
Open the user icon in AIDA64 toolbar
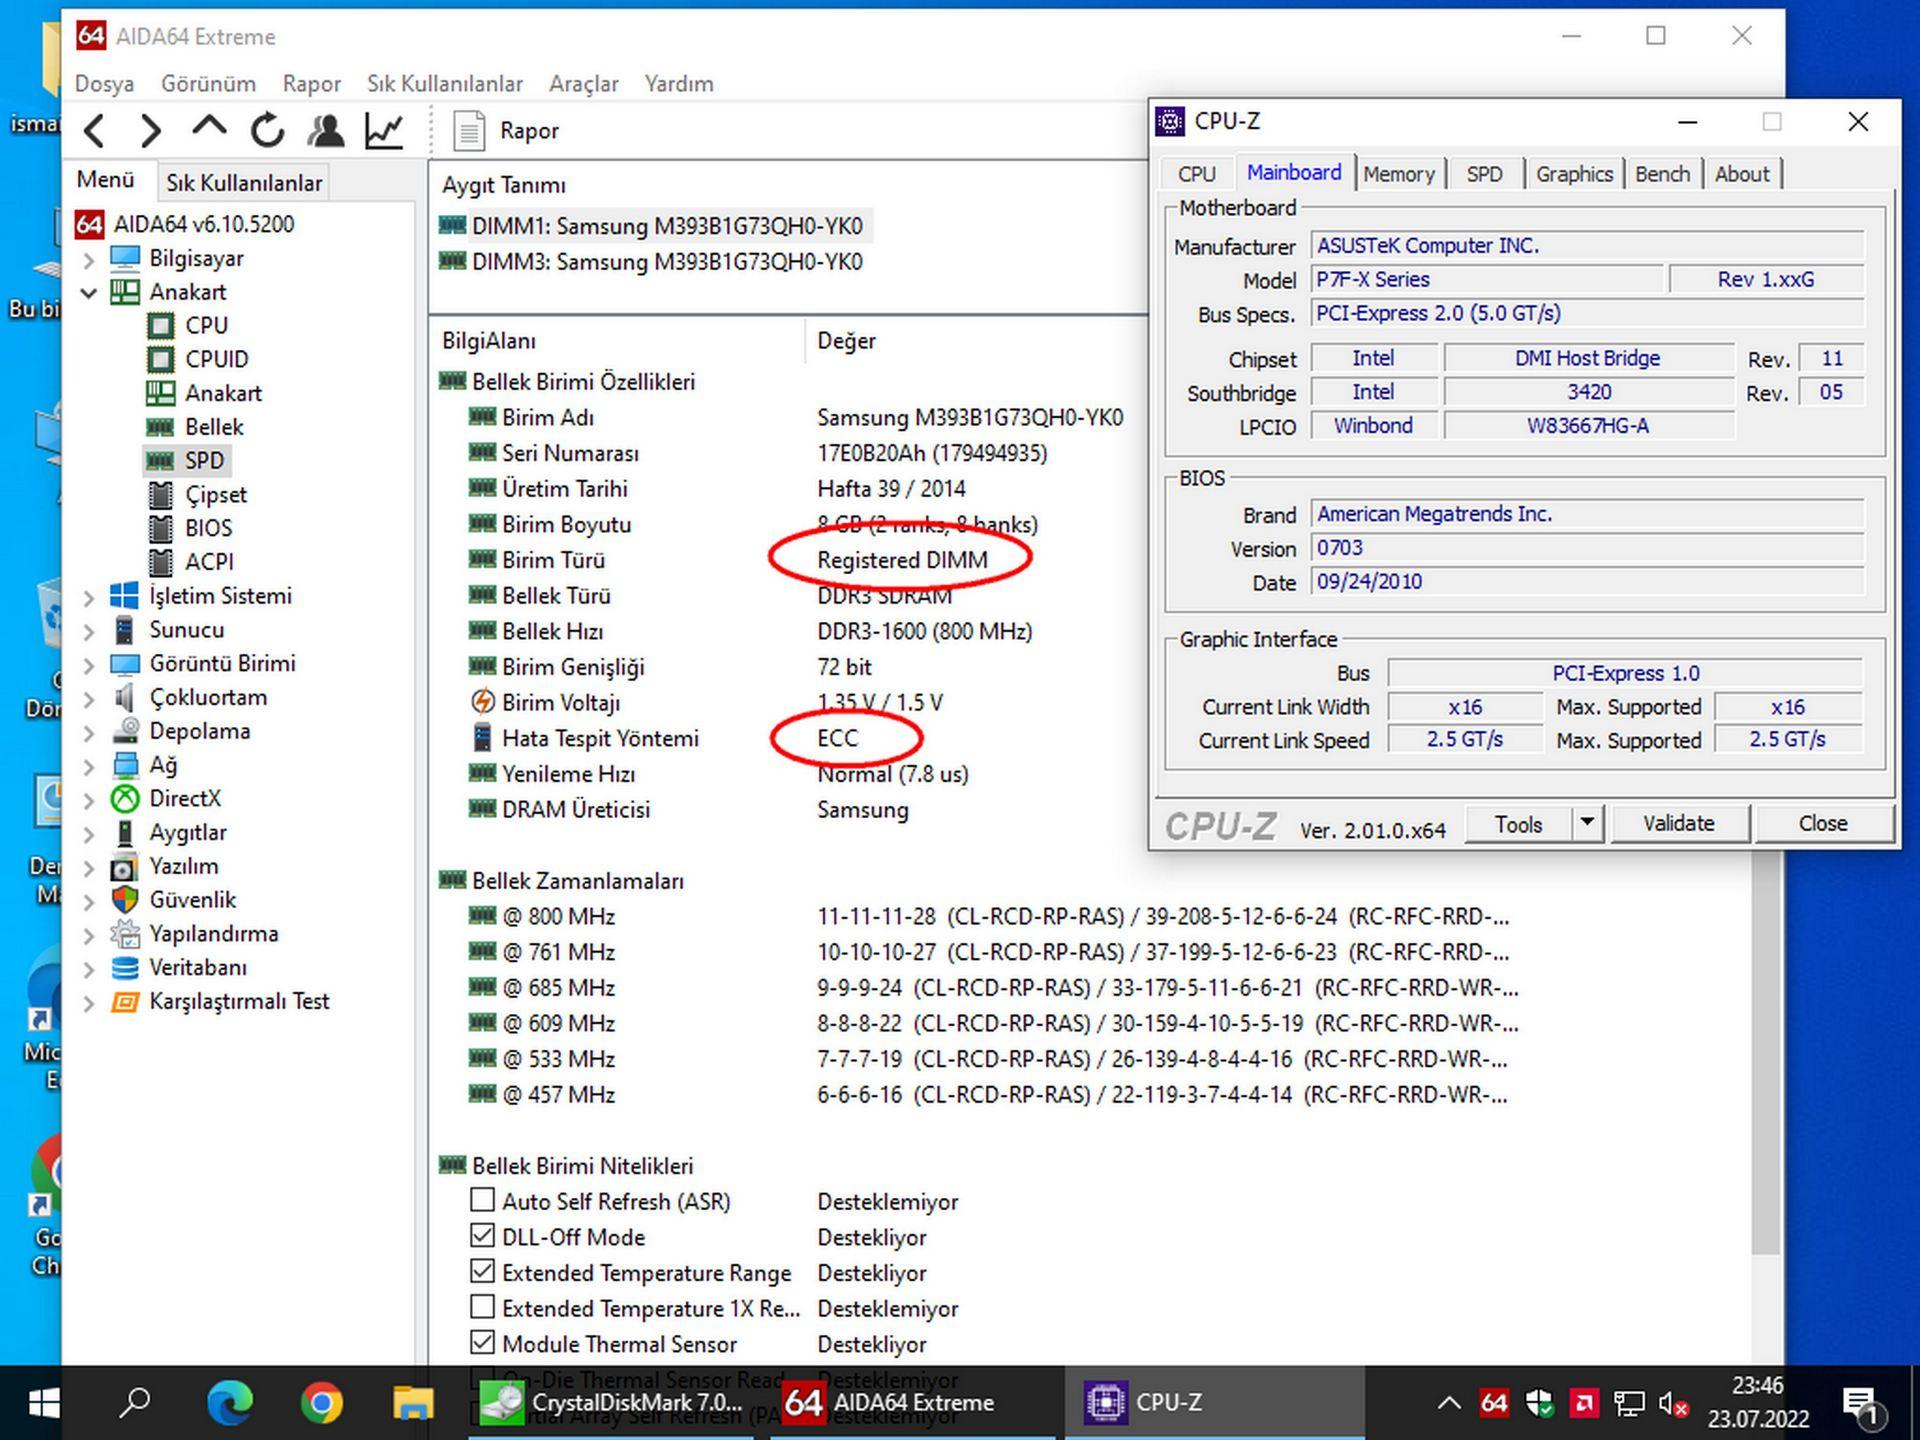pos(326,131)
